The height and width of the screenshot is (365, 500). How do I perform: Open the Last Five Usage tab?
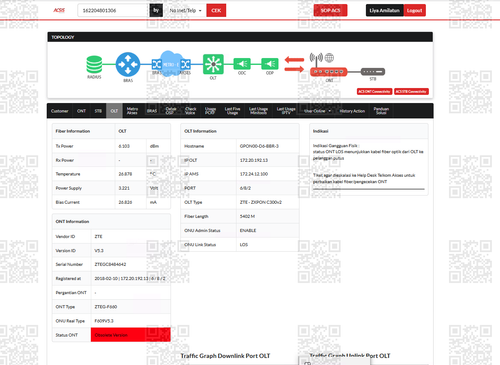tap(232, 111)
